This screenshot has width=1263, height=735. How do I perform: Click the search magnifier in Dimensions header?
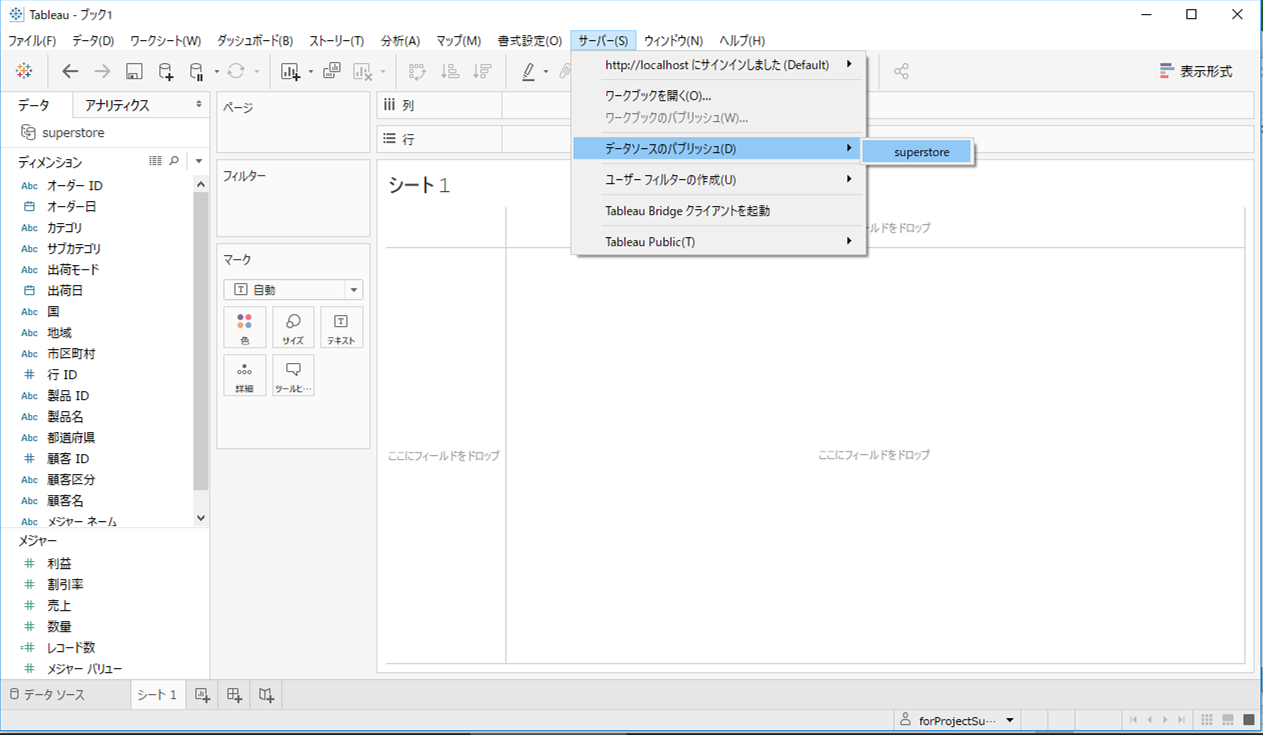174,160
